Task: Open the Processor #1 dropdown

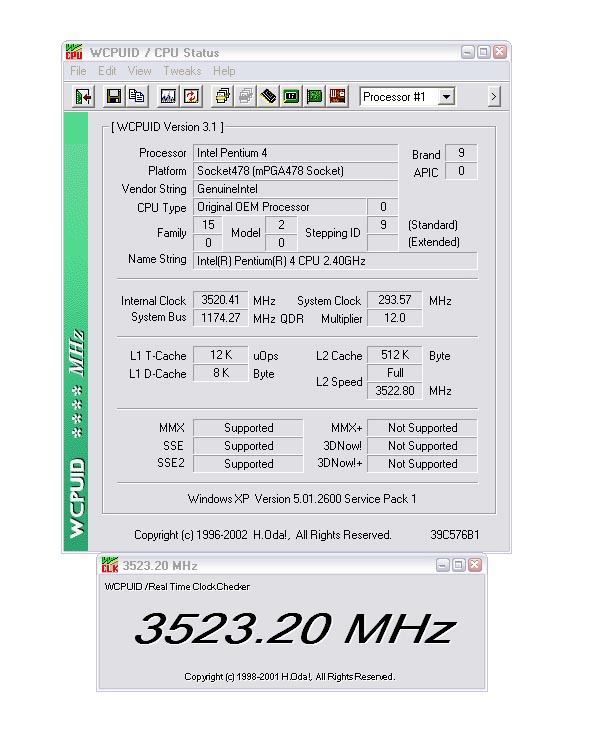Action: pyautogui.click(x=447, y=97)
